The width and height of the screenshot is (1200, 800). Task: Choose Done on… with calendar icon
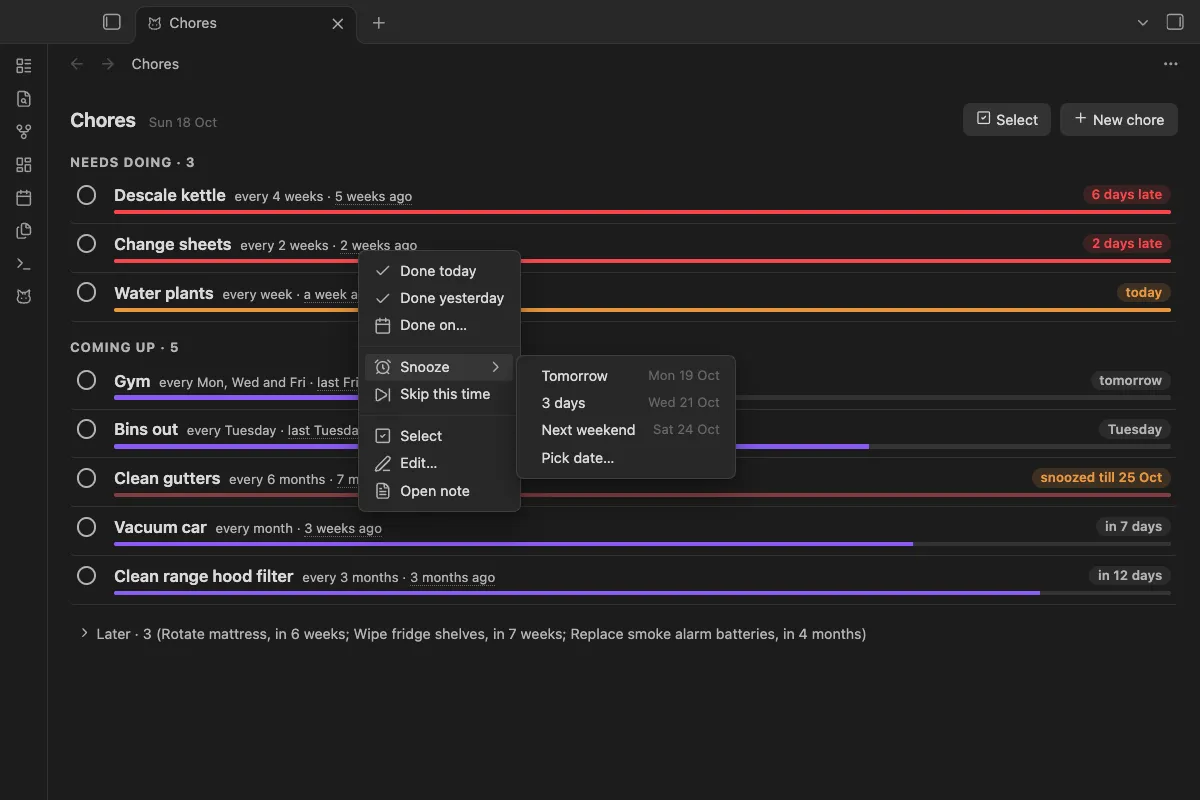pos(439,325)
